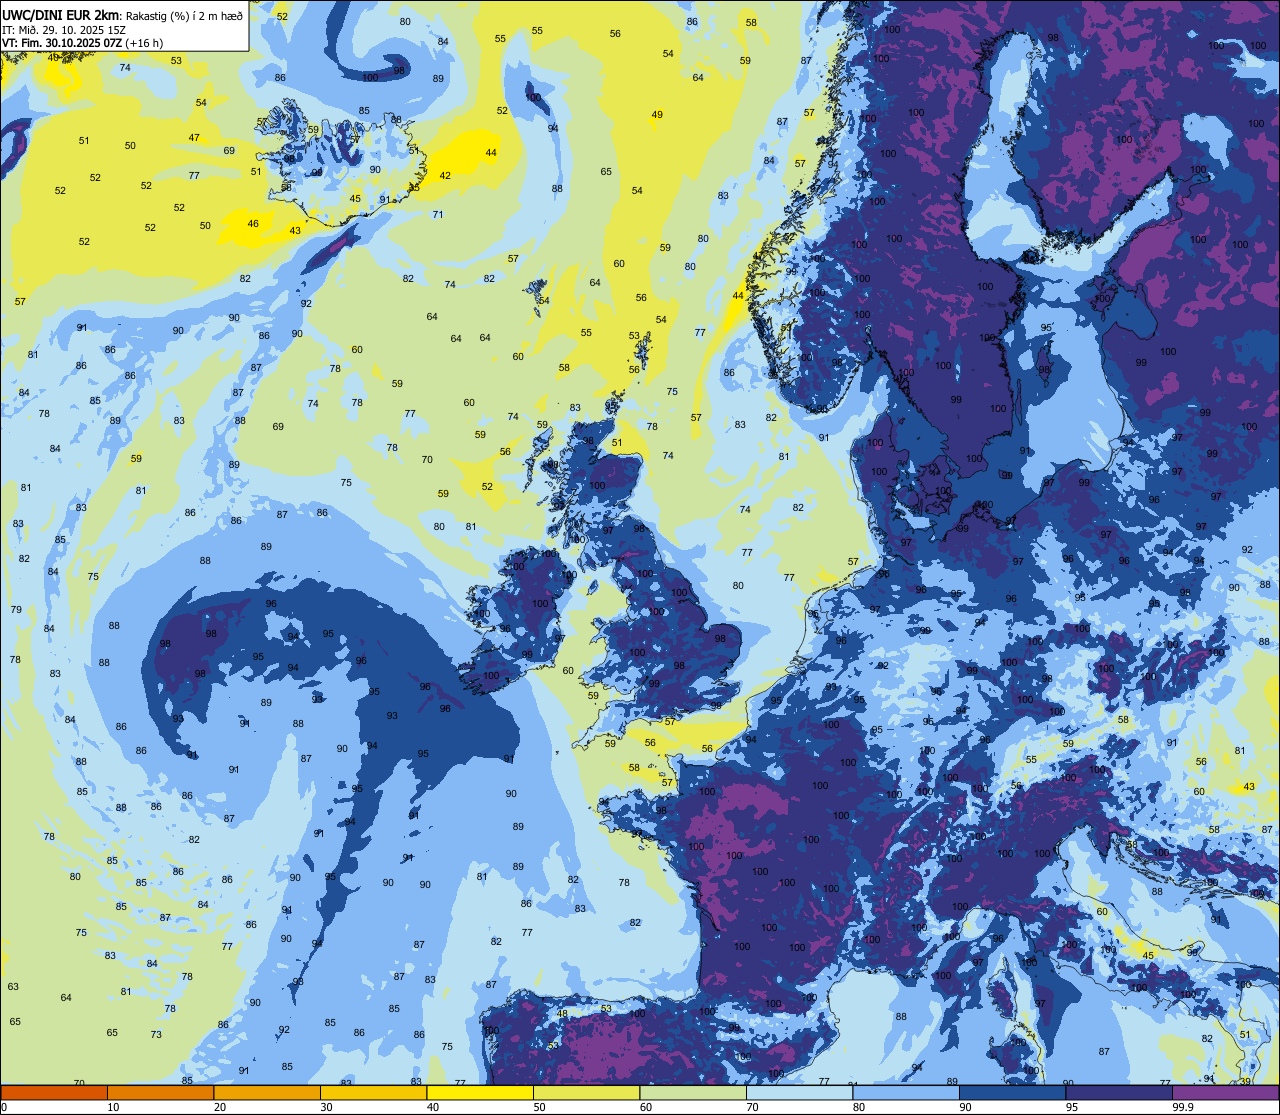Click the amber 20–30 legend segment
The width and height of the screenshot is (1280, 1115).
[x=267, y=1092]
